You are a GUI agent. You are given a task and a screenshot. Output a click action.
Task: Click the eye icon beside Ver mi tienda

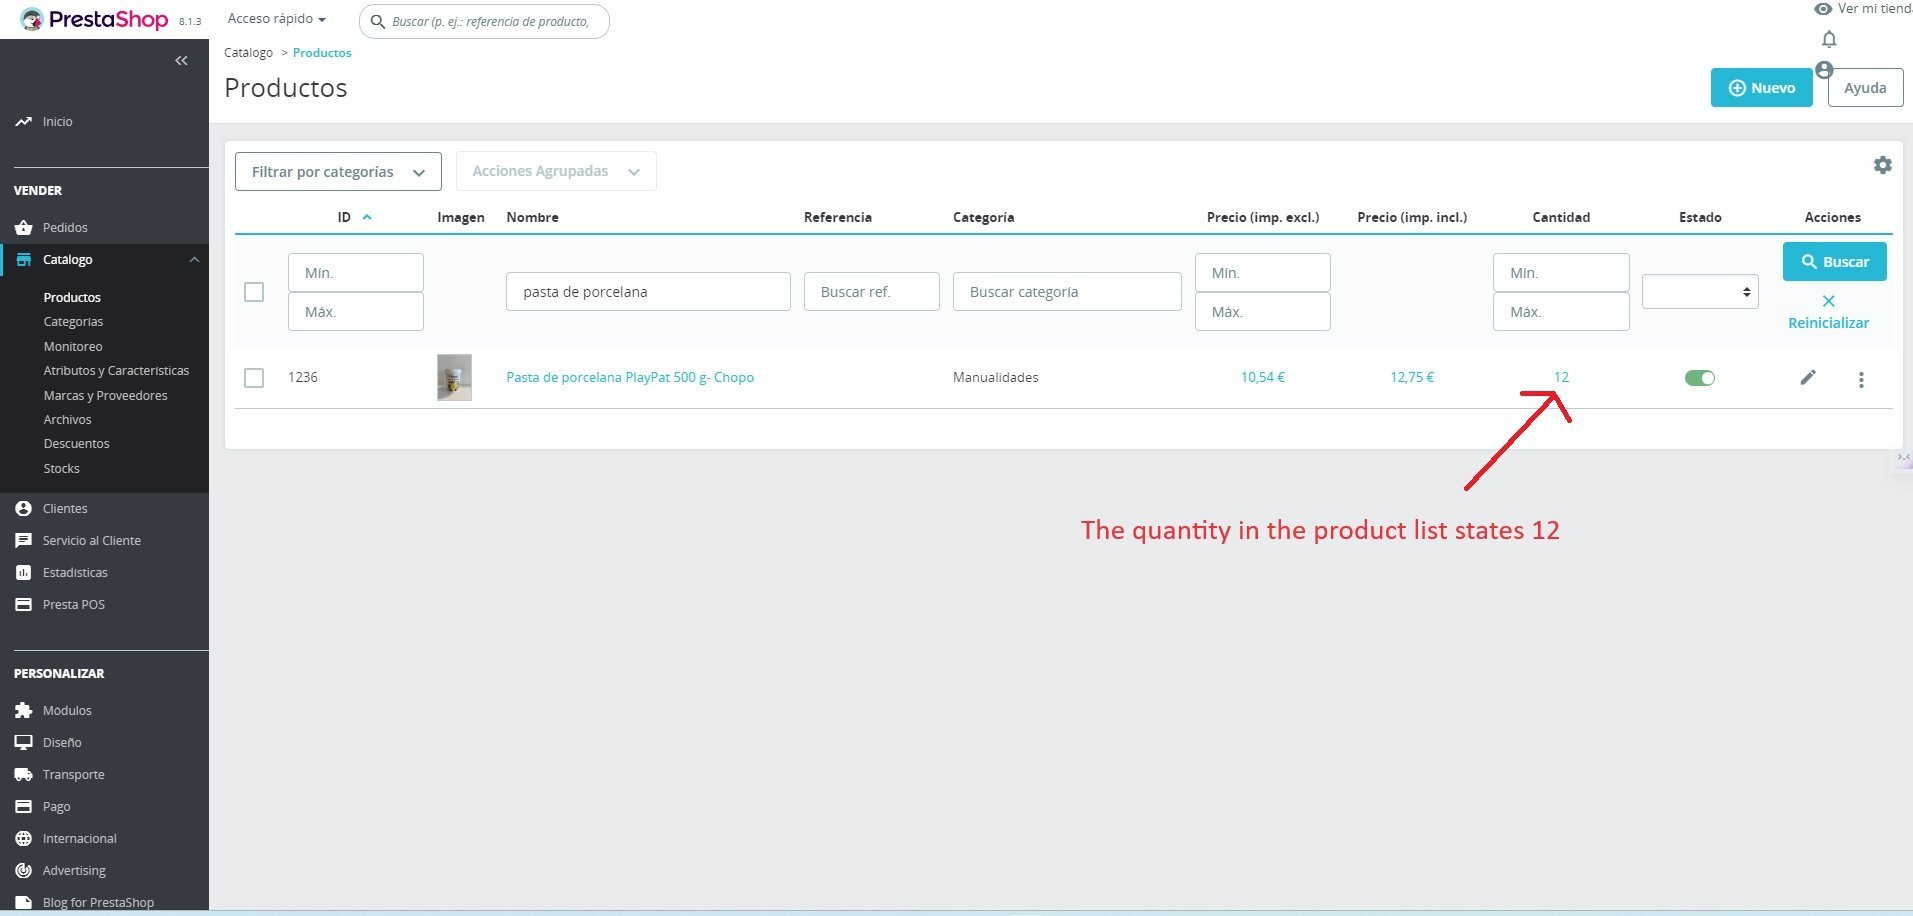[x=1823, y=9]
